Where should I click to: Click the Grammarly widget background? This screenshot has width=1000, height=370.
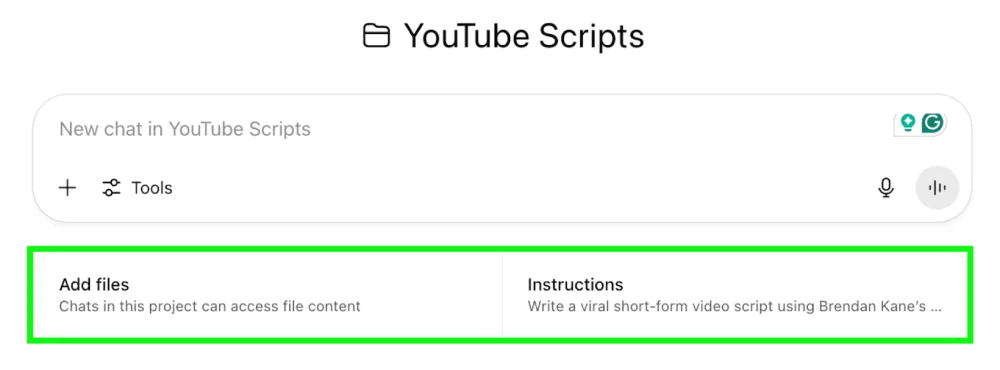coord(920,123)
